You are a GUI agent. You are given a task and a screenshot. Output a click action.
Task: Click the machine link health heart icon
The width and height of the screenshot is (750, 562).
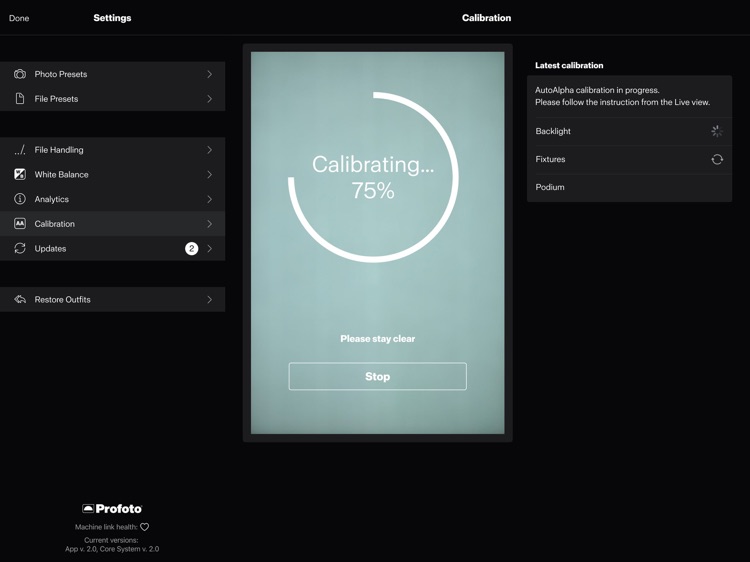click(144, 527)
